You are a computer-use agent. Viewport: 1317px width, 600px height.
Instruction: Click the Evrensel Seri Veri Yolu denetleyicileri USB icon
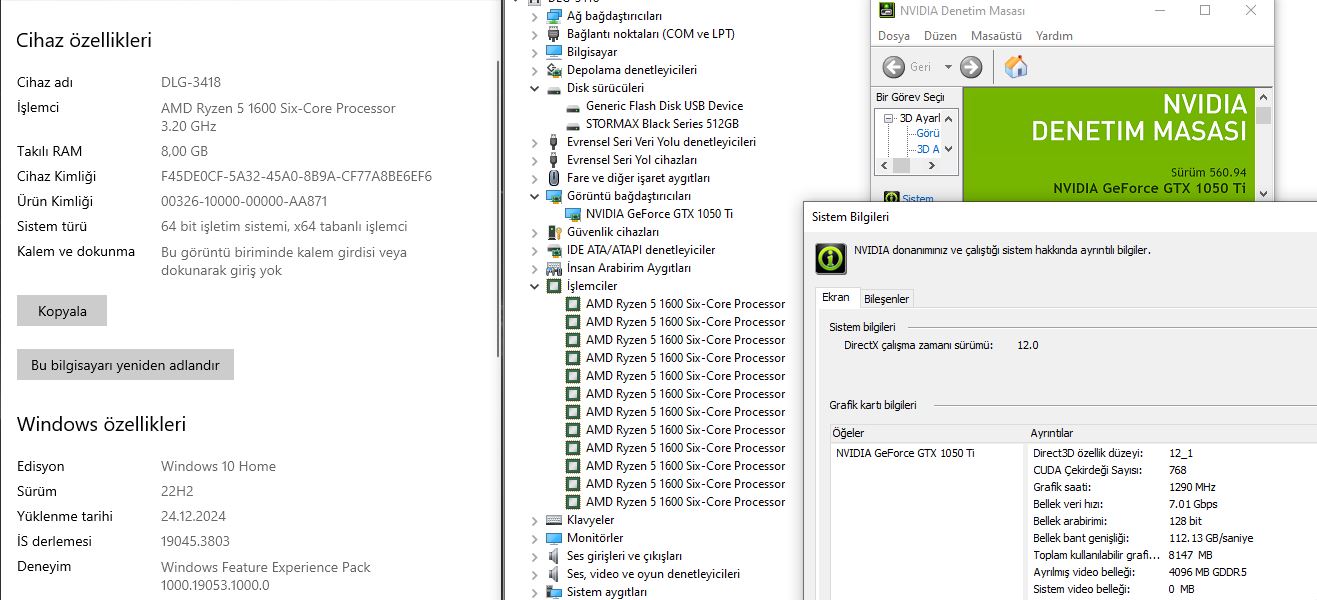coord(554,142)
